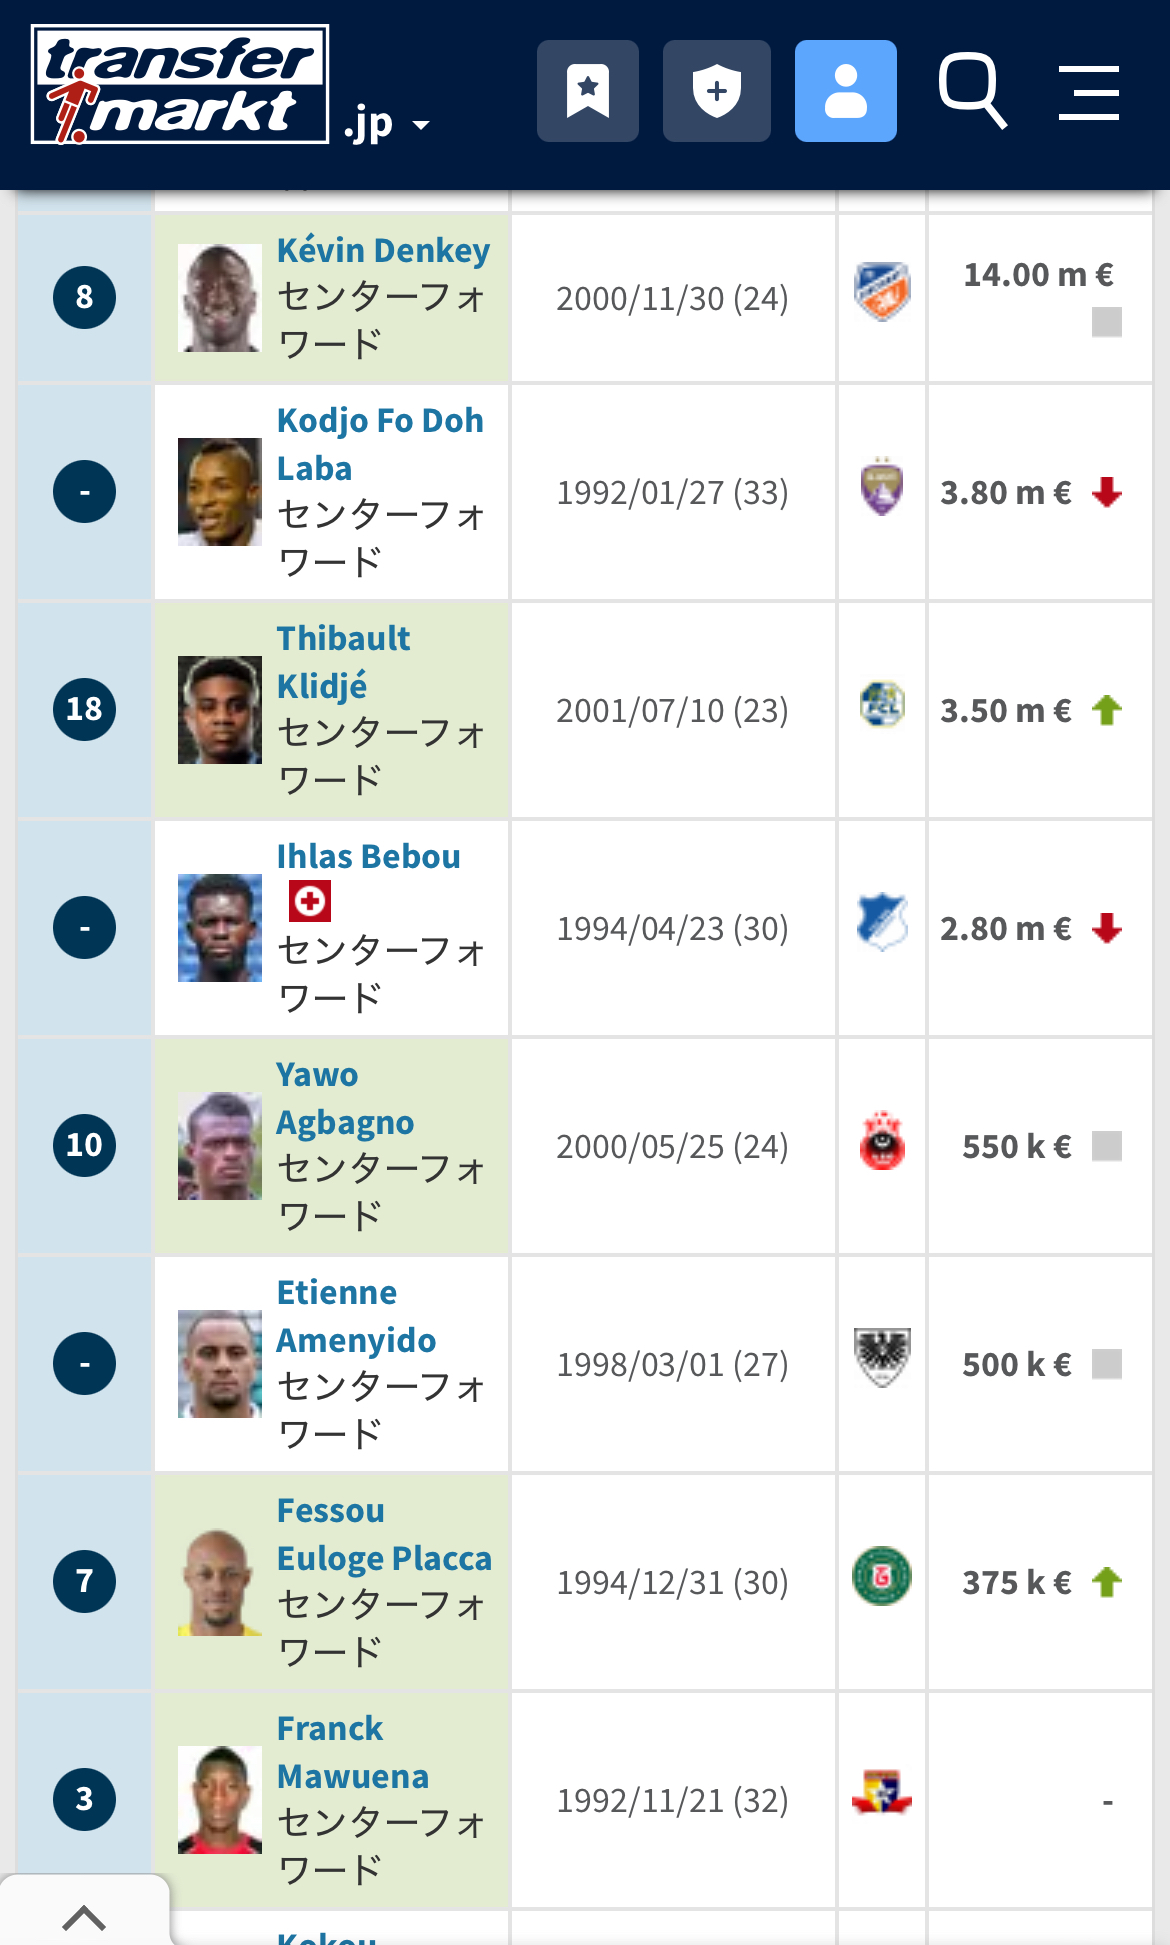The image size is (1170, 1945).
Task: Expand the .jp country dropdown
Action: click(x=387, y=124)
